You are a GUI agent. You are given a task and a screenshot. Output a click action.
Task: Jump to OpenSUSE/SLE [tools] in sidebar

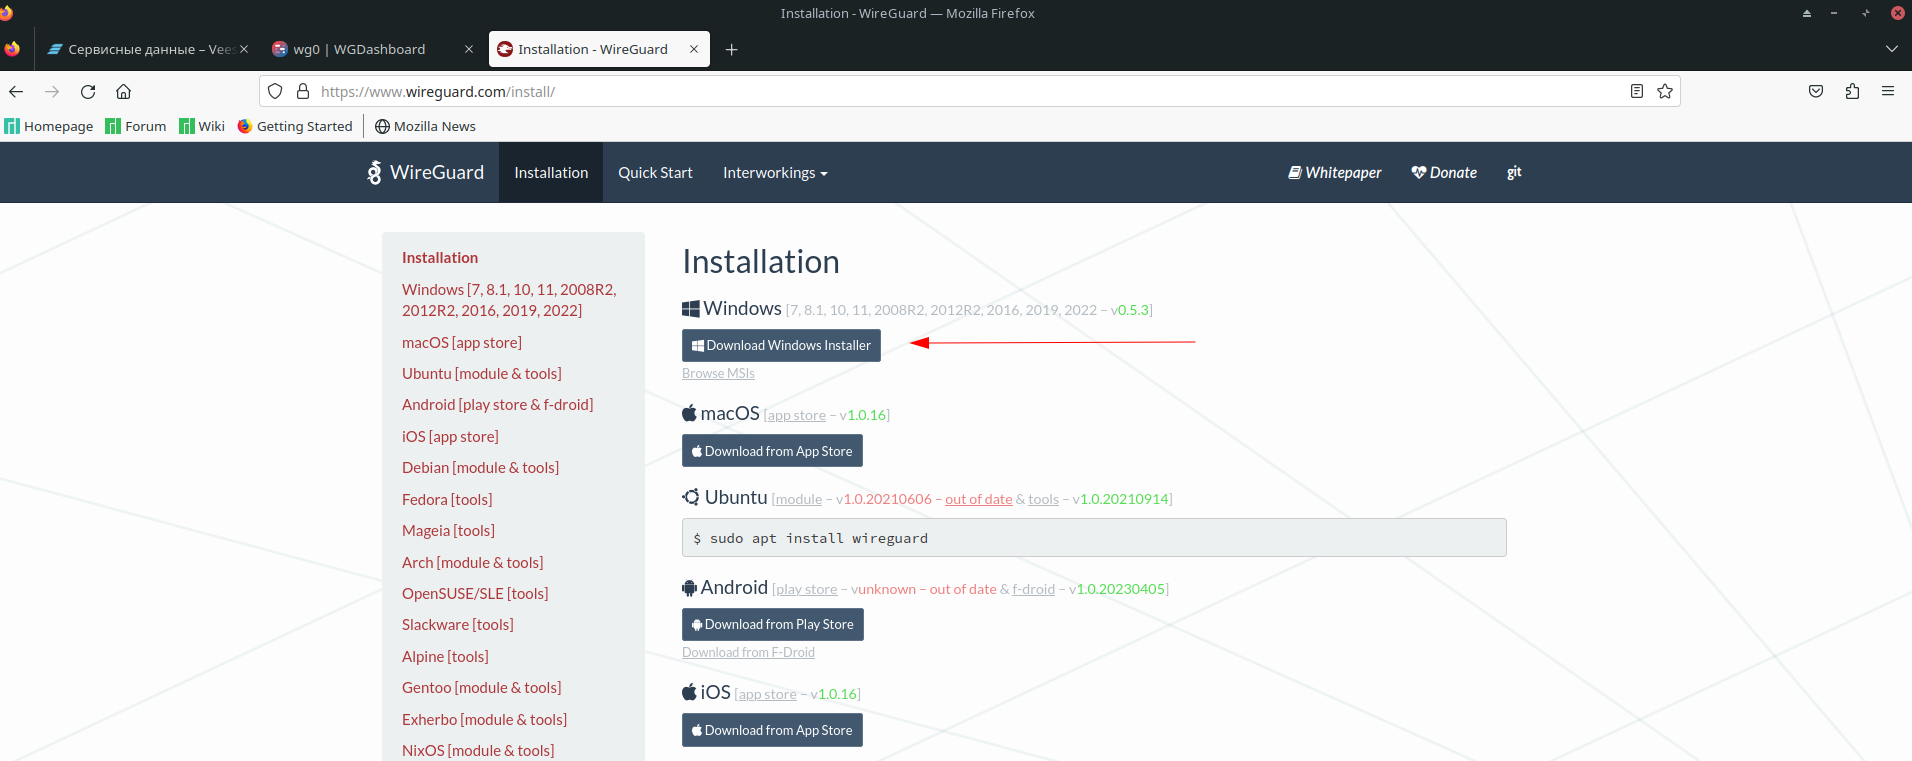pyautogui.click(x=475, y=593)
